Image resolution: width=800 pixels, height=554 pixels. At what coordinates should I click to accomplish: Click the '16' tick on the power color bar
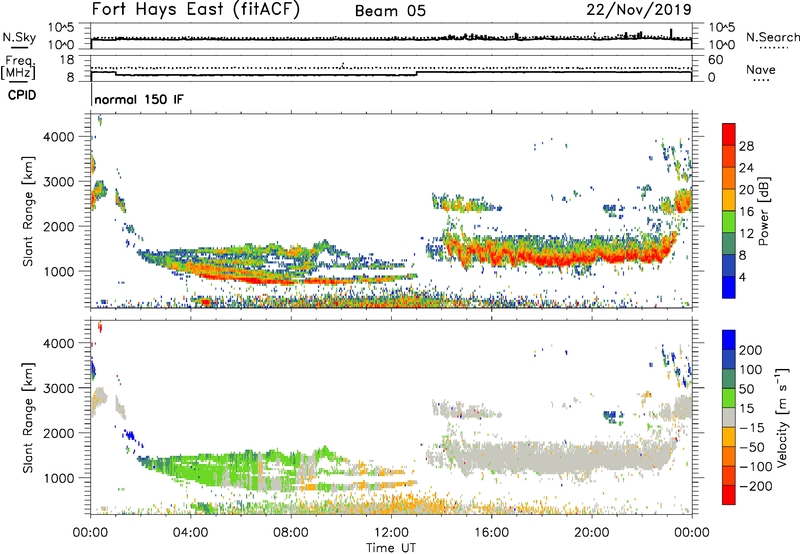coord(746,212)
